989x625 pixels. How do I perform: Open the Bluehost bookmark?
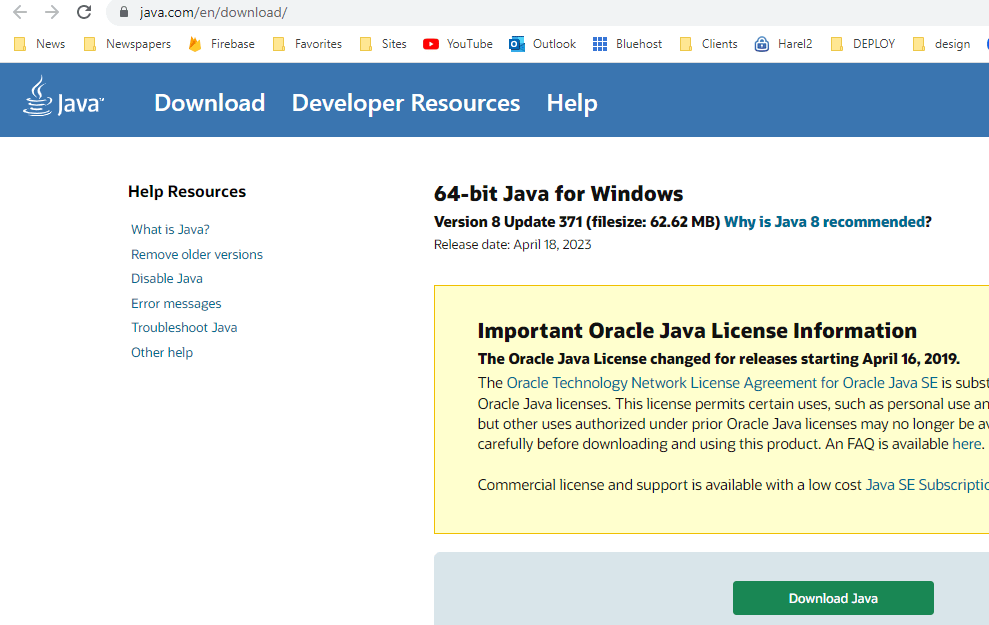tap(627, 44)
